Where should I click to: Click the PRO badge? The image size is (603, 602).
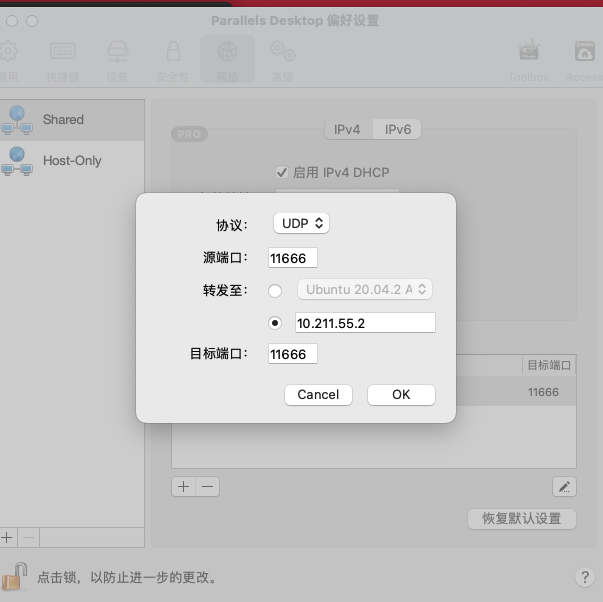click(x=189, y=134)
